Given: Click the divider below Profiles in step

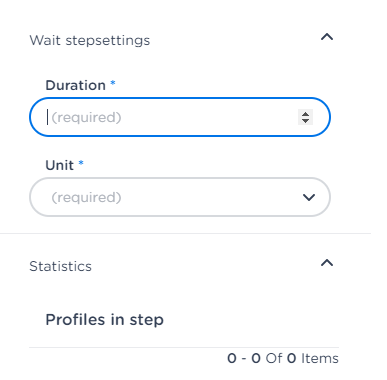Looking at the screenshot, I should pos(184,347).
